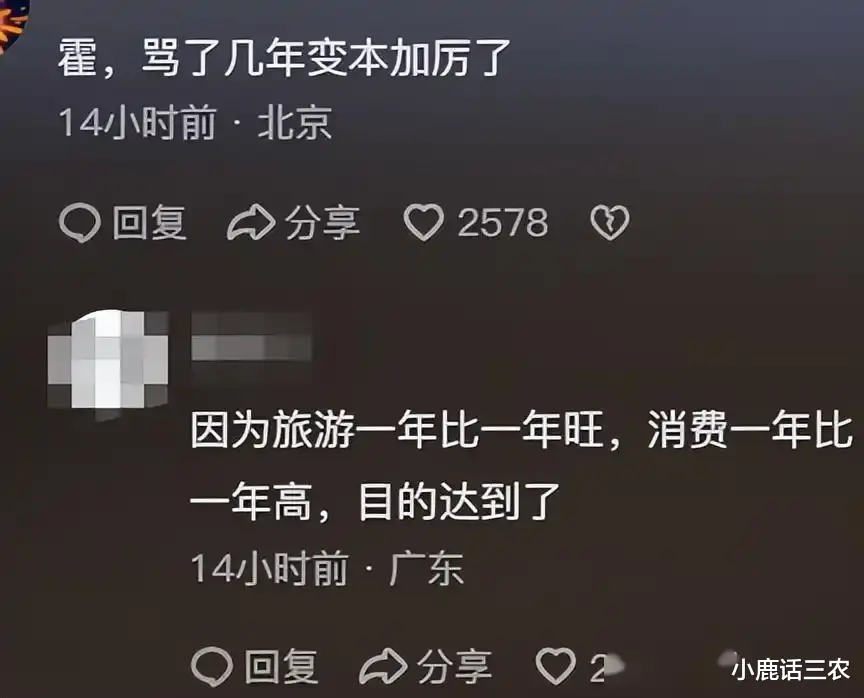Screen dimensions: 864x698
Task: Click the 14小时前 · 广东 timestamp
Action: point(327,568)
